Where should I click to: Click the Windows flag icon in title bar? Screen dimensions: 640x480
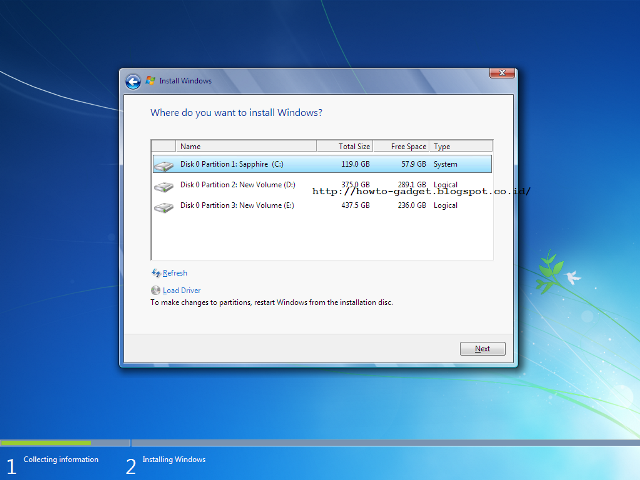pyautogui.click(x=150, y=80)
